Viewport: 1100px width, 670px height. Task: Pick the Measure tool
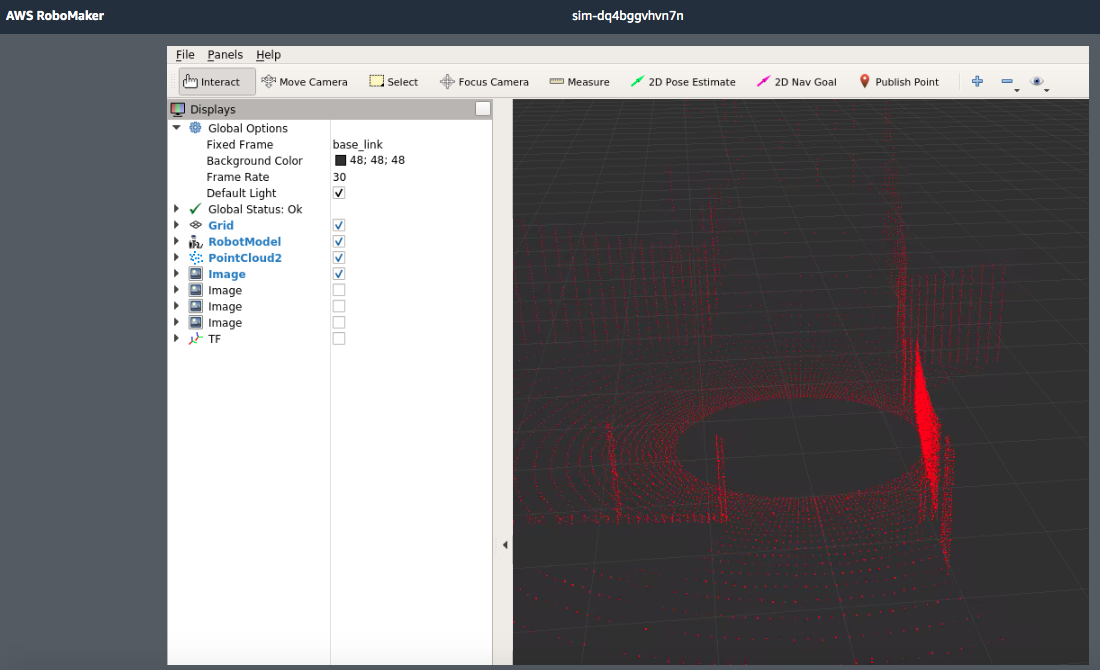[x=579, y=82]
